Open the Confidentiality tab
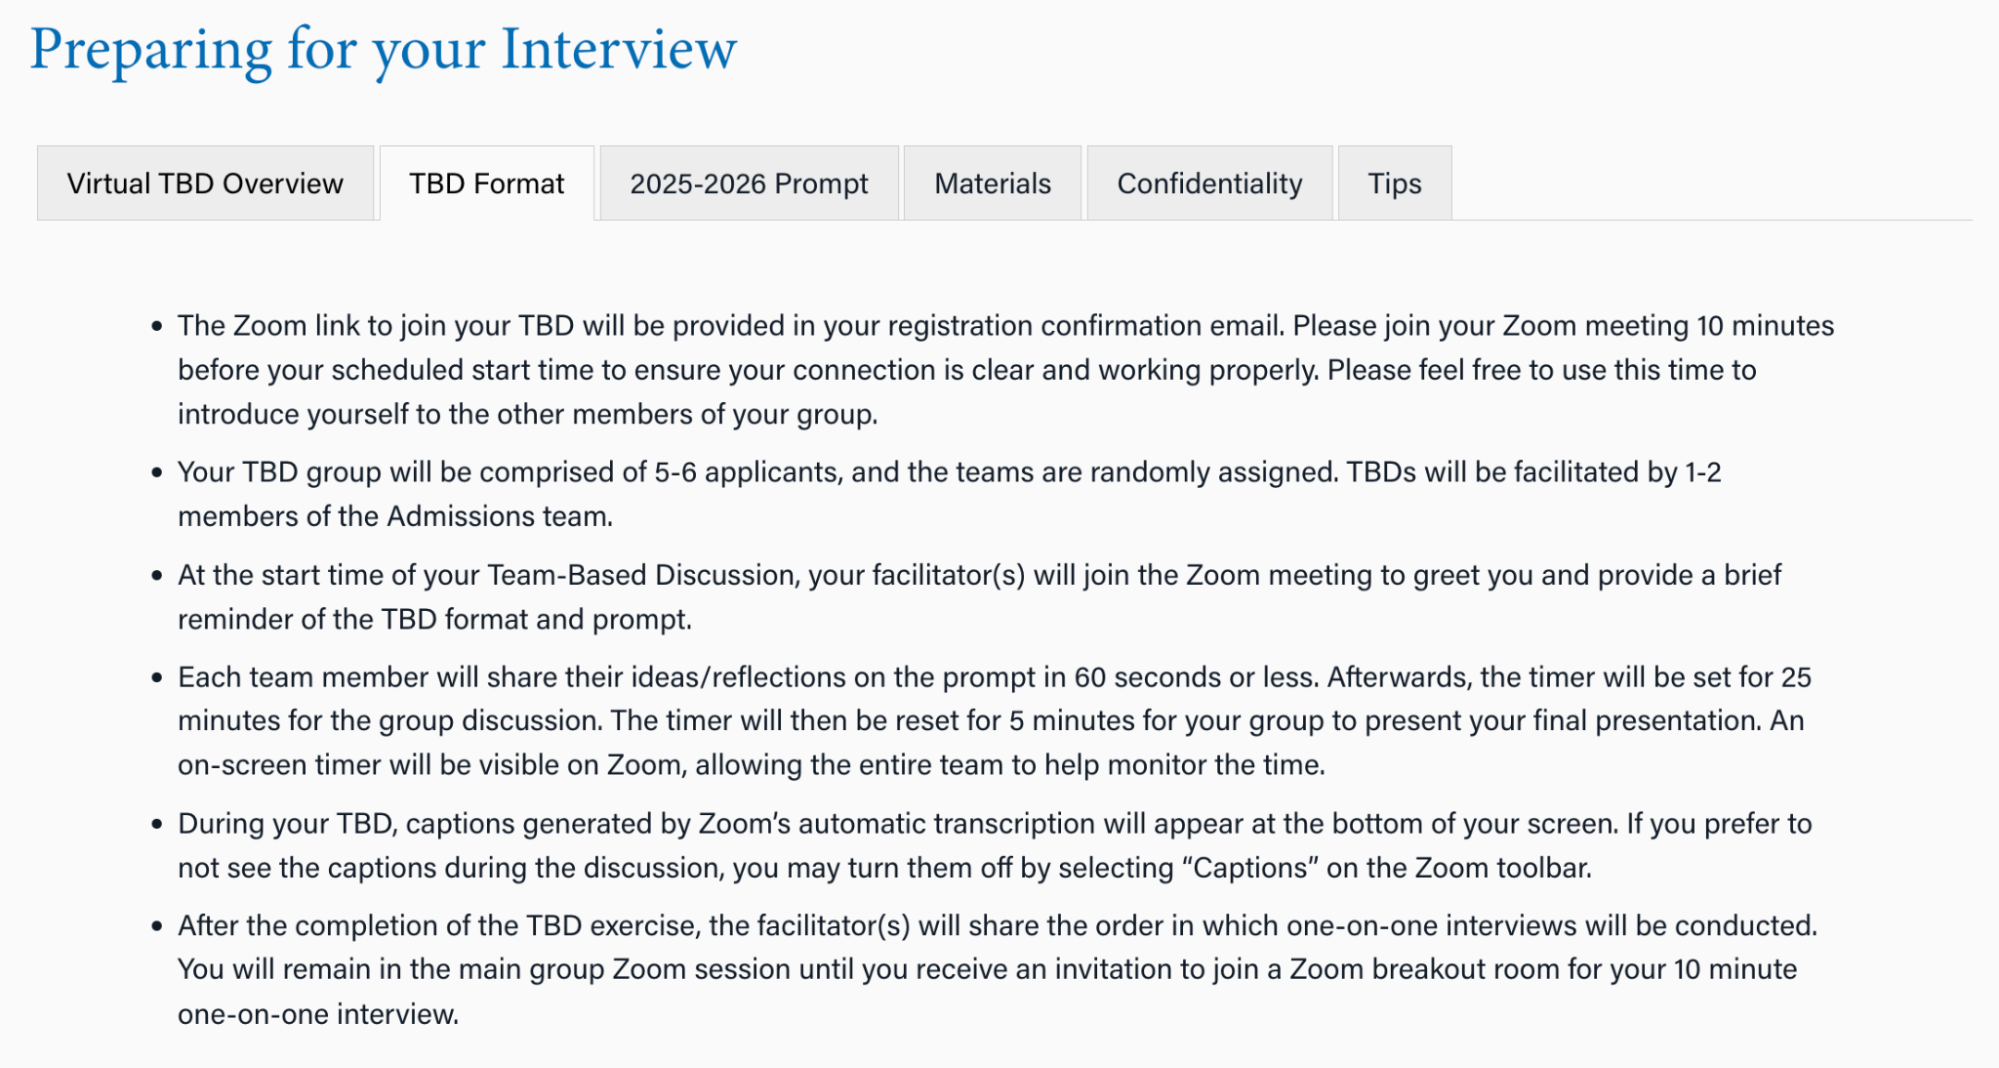The width and height of the screenshot is (1999, 1068). coord(1209,183)
